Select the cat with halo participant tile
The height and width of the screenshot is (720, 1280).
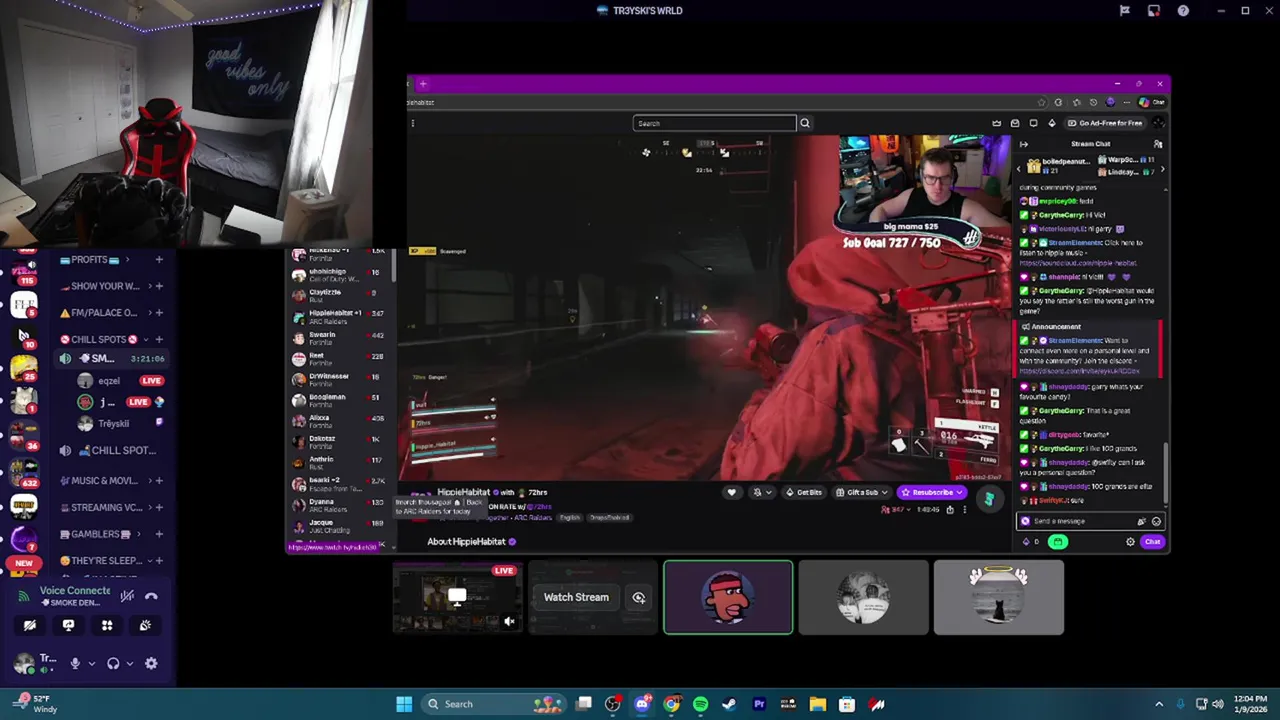point(998,597)
